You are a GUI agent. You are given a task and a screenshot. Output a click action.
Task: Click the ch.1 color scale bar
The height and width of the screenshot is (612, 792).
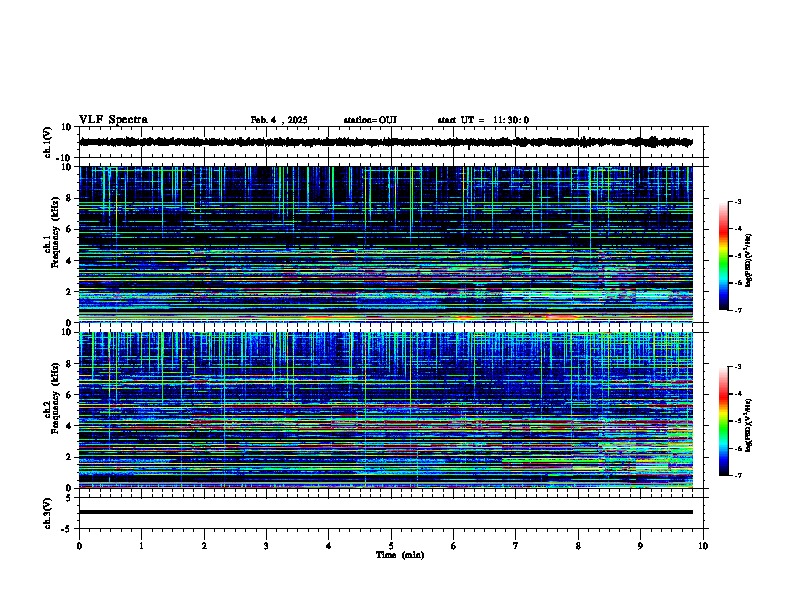point(724,256)
